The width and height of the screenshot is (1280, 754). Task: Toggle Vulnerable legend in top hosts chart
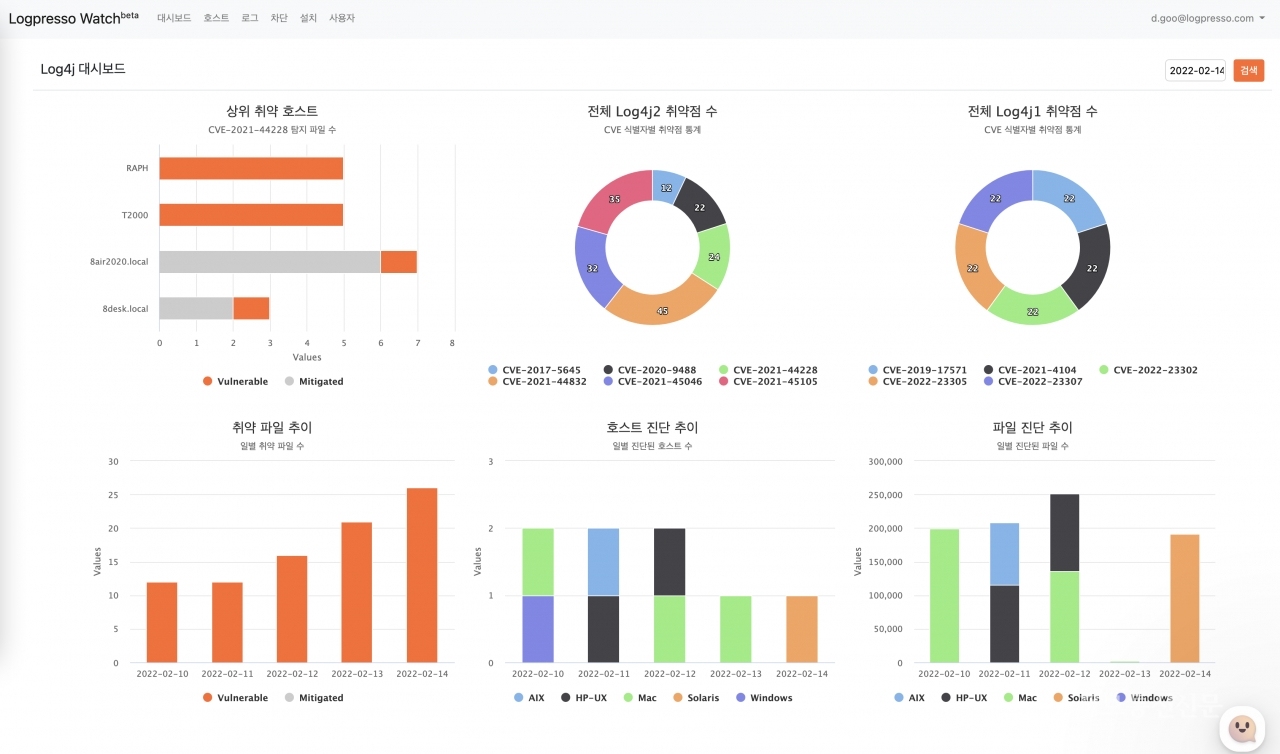point(236,381)
